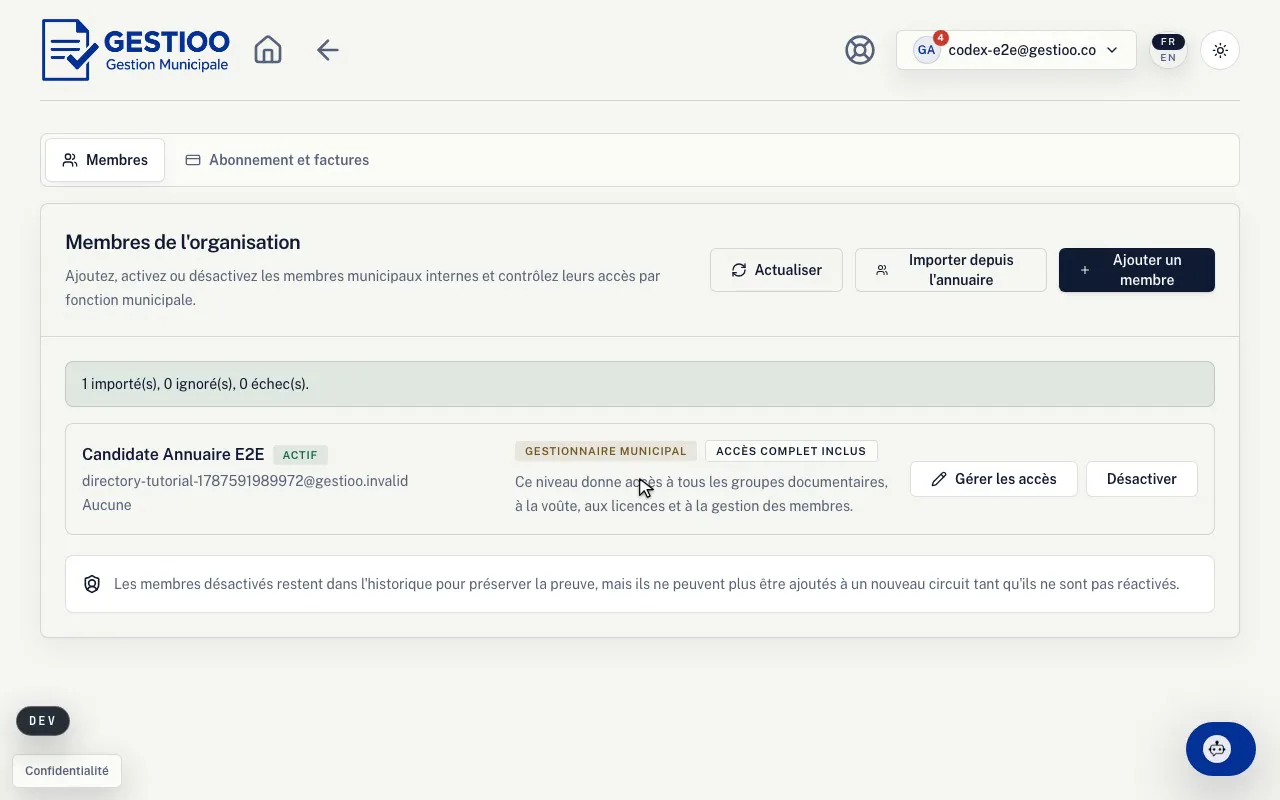Open the help lifebuoy icon
The image size is (1280, 800).
click(860, 50)
